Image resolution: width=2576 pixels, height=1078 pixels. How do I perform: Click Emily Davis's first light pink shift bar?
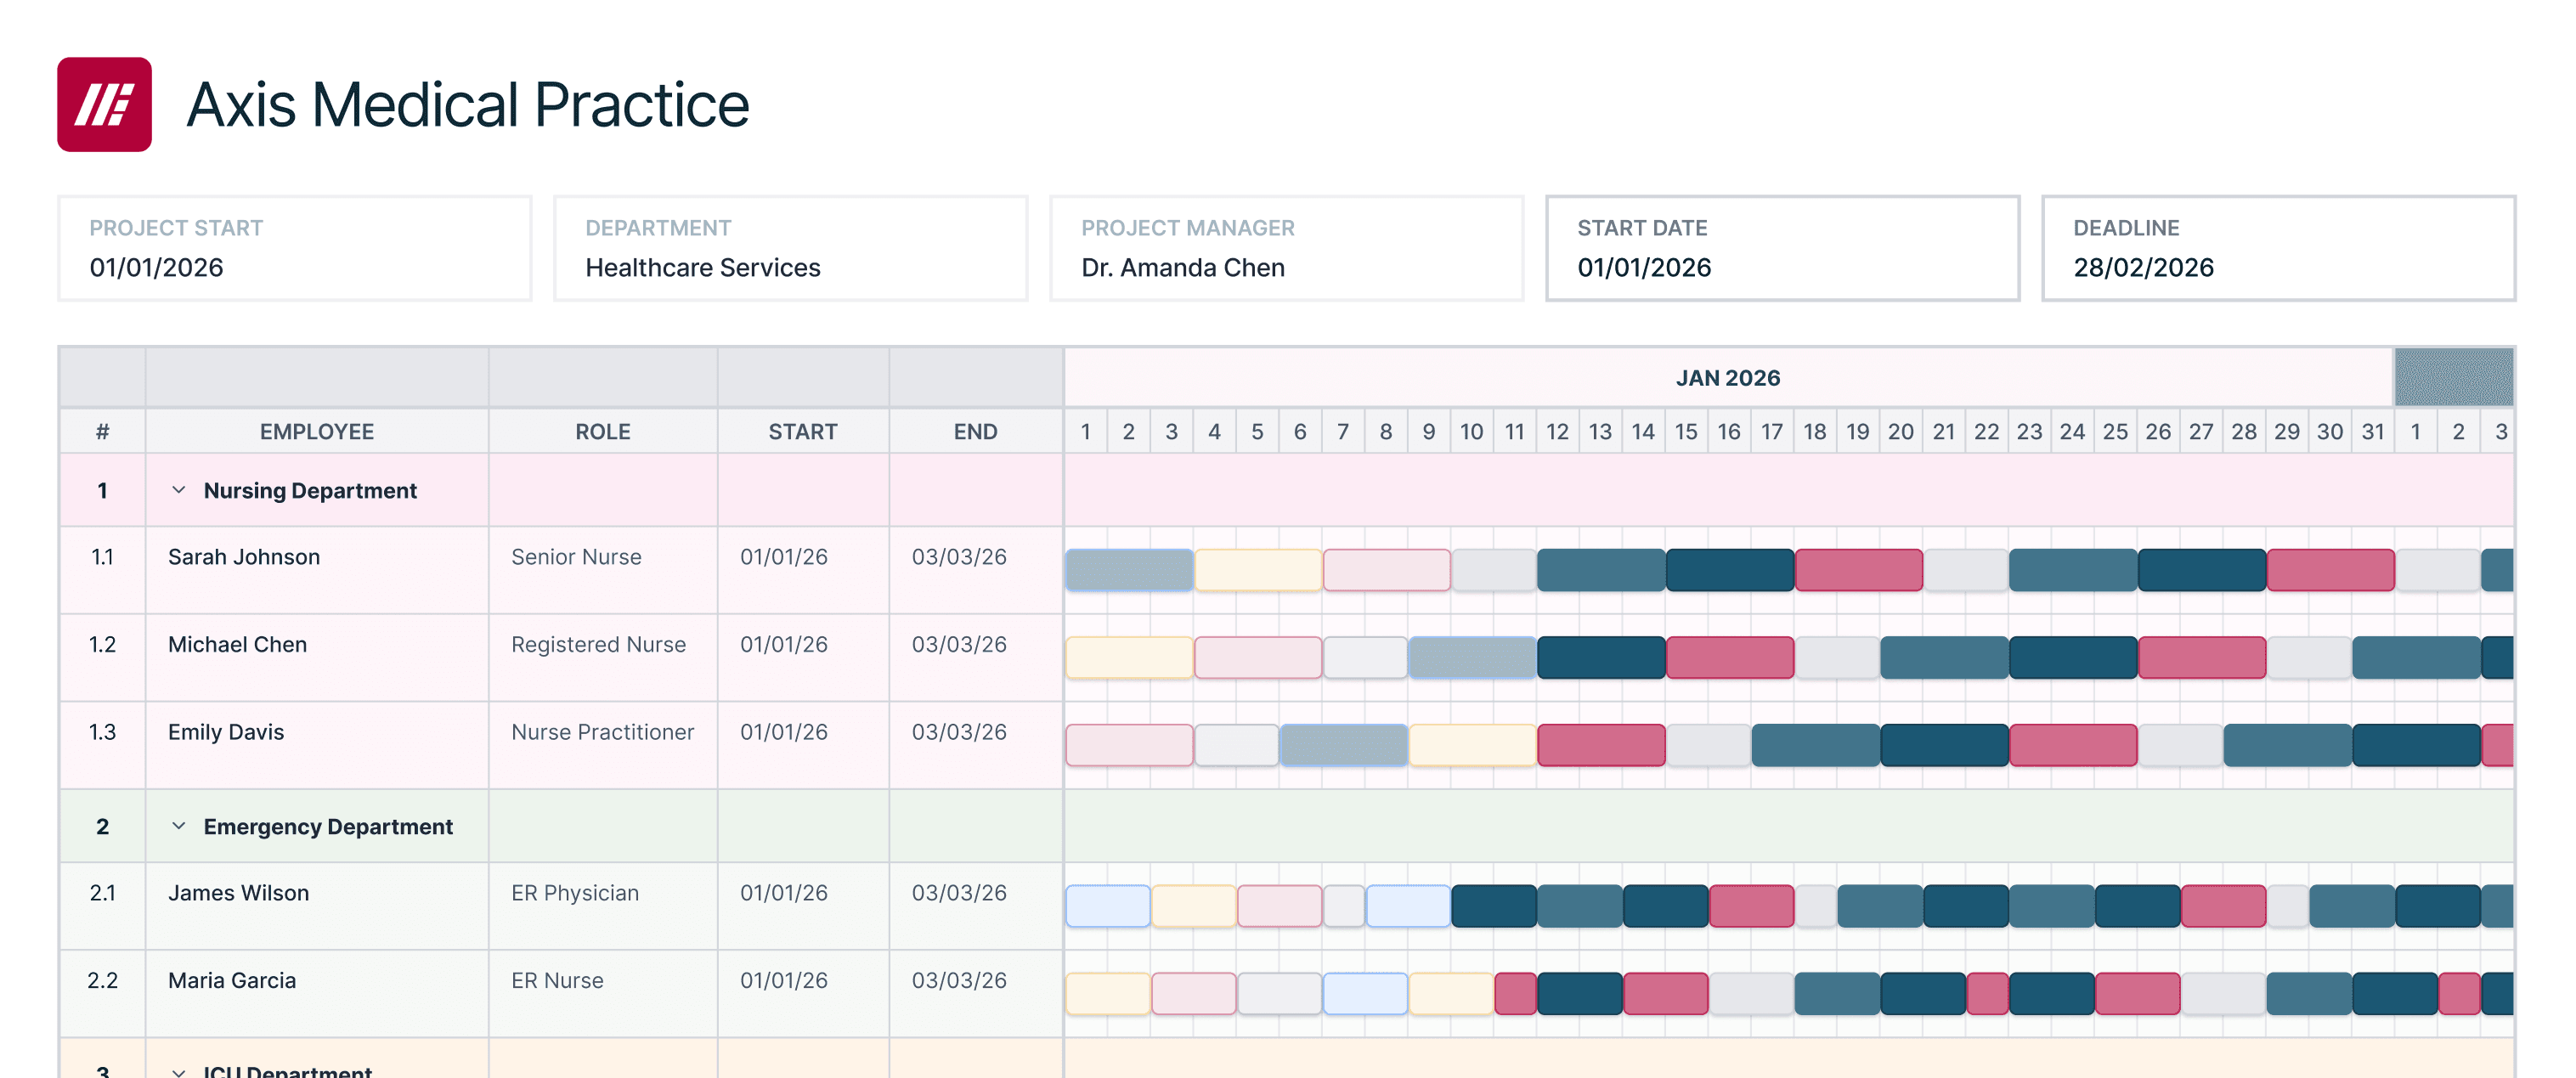point(1129,746)
